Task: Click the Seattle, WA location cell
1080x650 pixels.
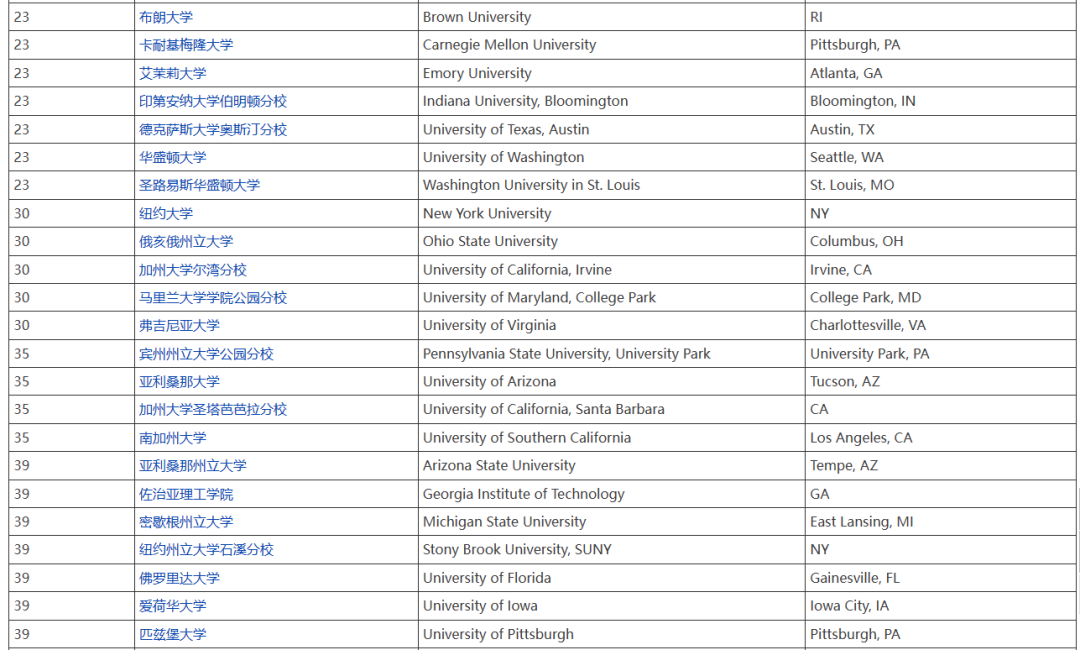Action: point(939,157)
